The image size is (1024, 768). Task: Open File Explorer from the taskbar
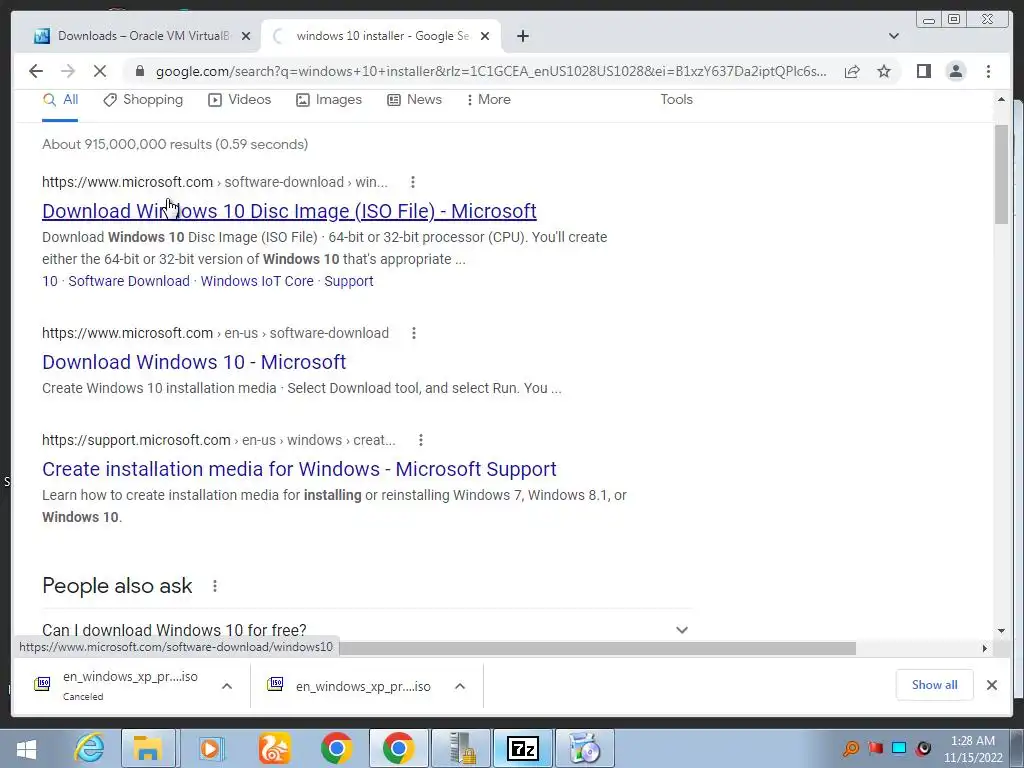tap(148, 748)
